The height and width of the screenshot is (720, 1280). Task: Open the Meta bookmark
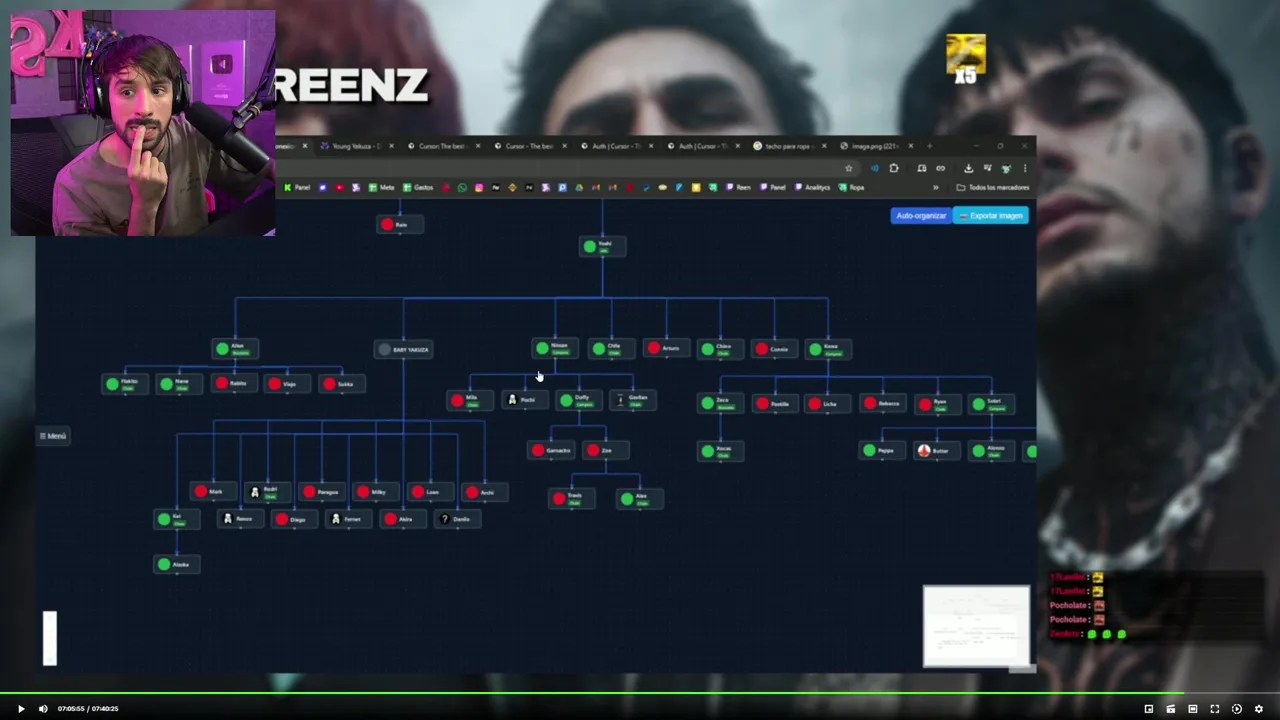click(381, 187)
